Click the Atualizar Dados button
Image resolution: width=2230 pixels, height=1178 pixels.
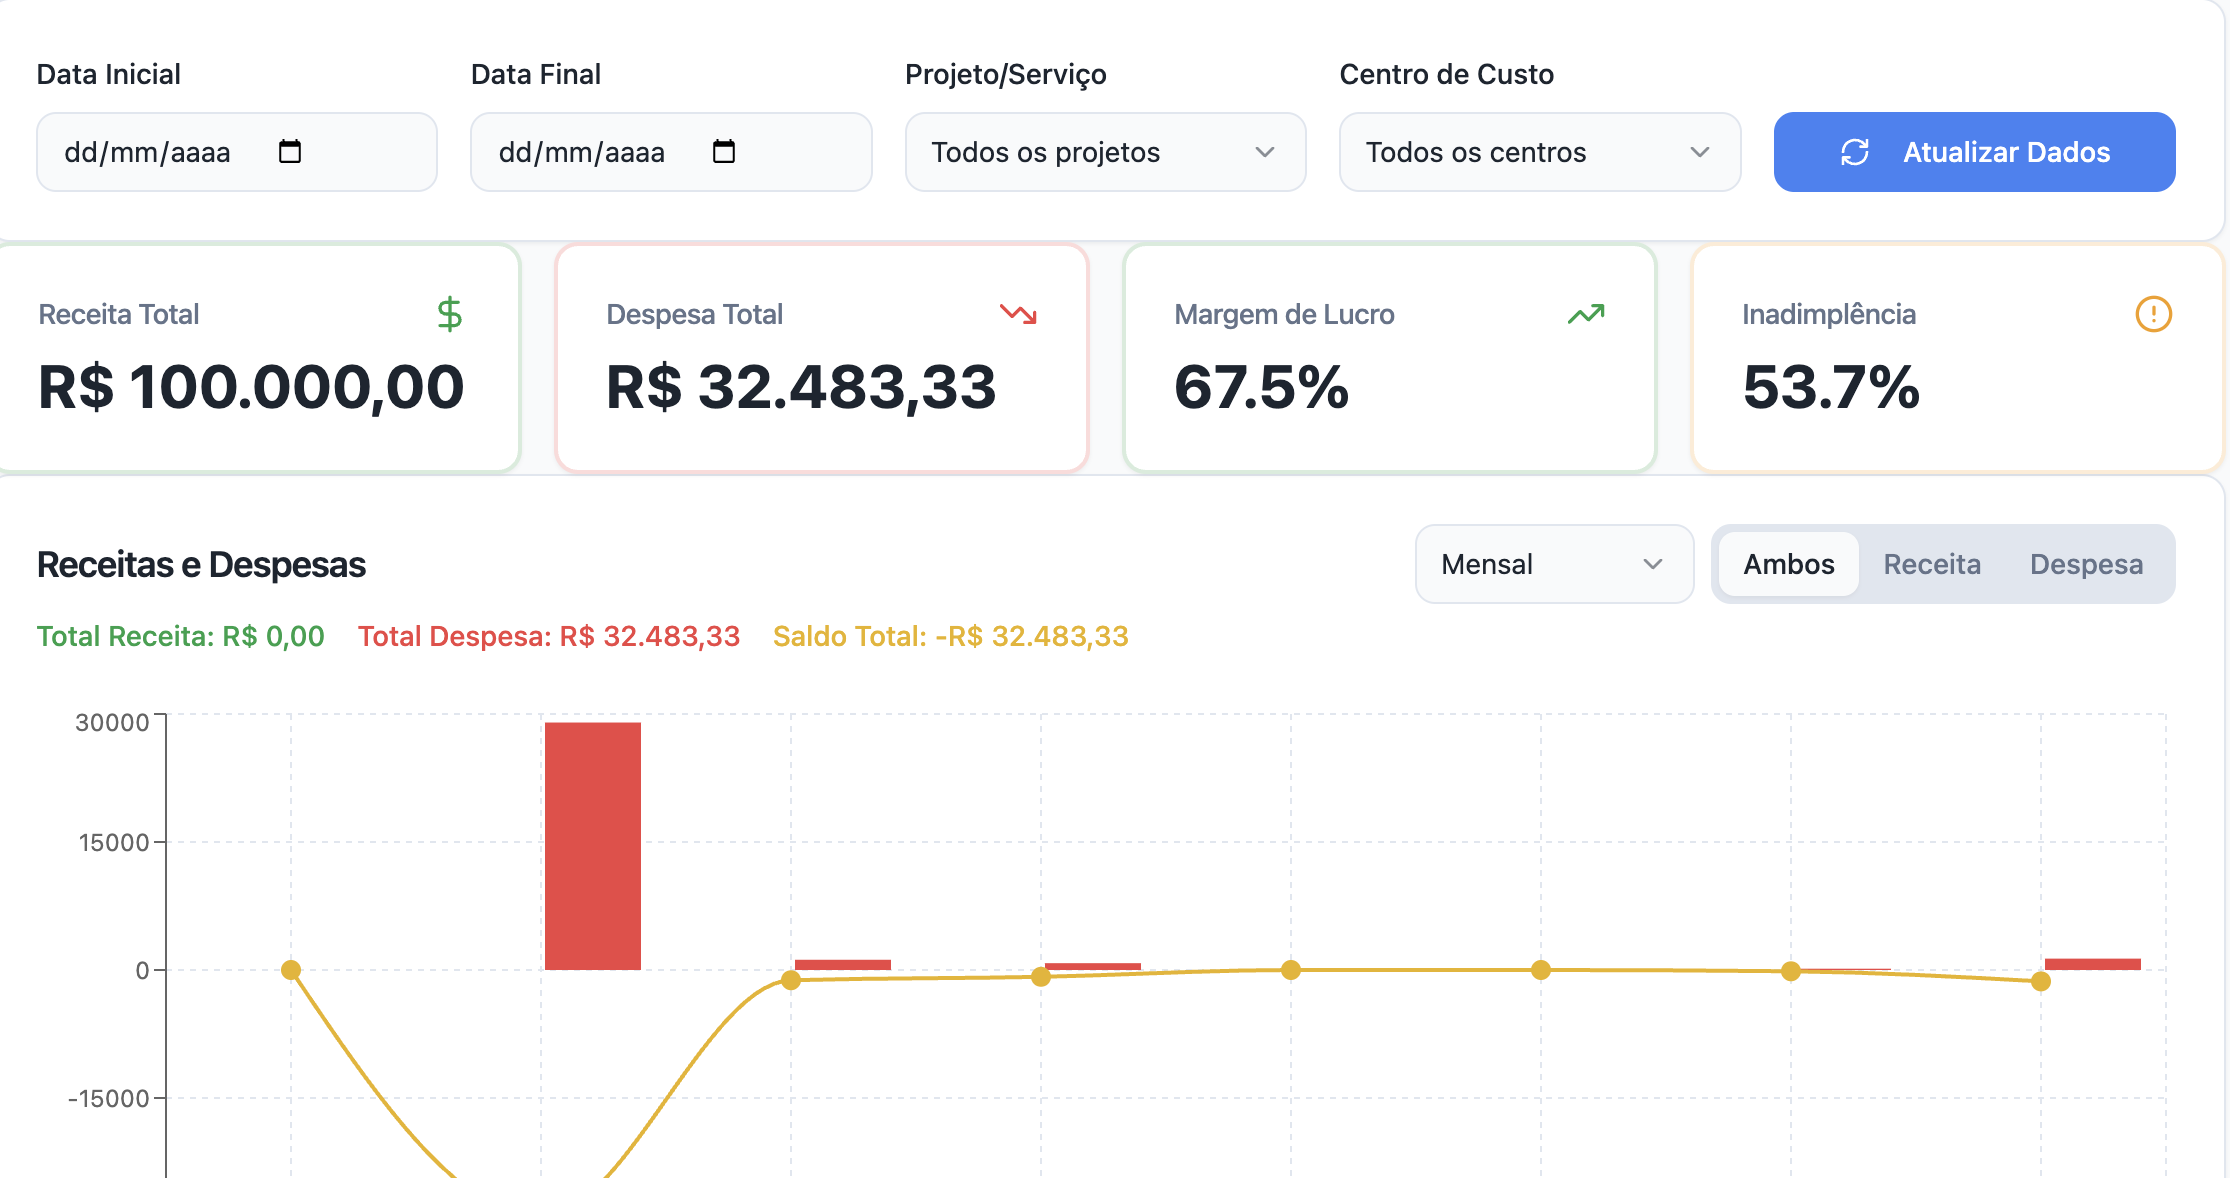pyautogui.click(x=1973, y=152)
